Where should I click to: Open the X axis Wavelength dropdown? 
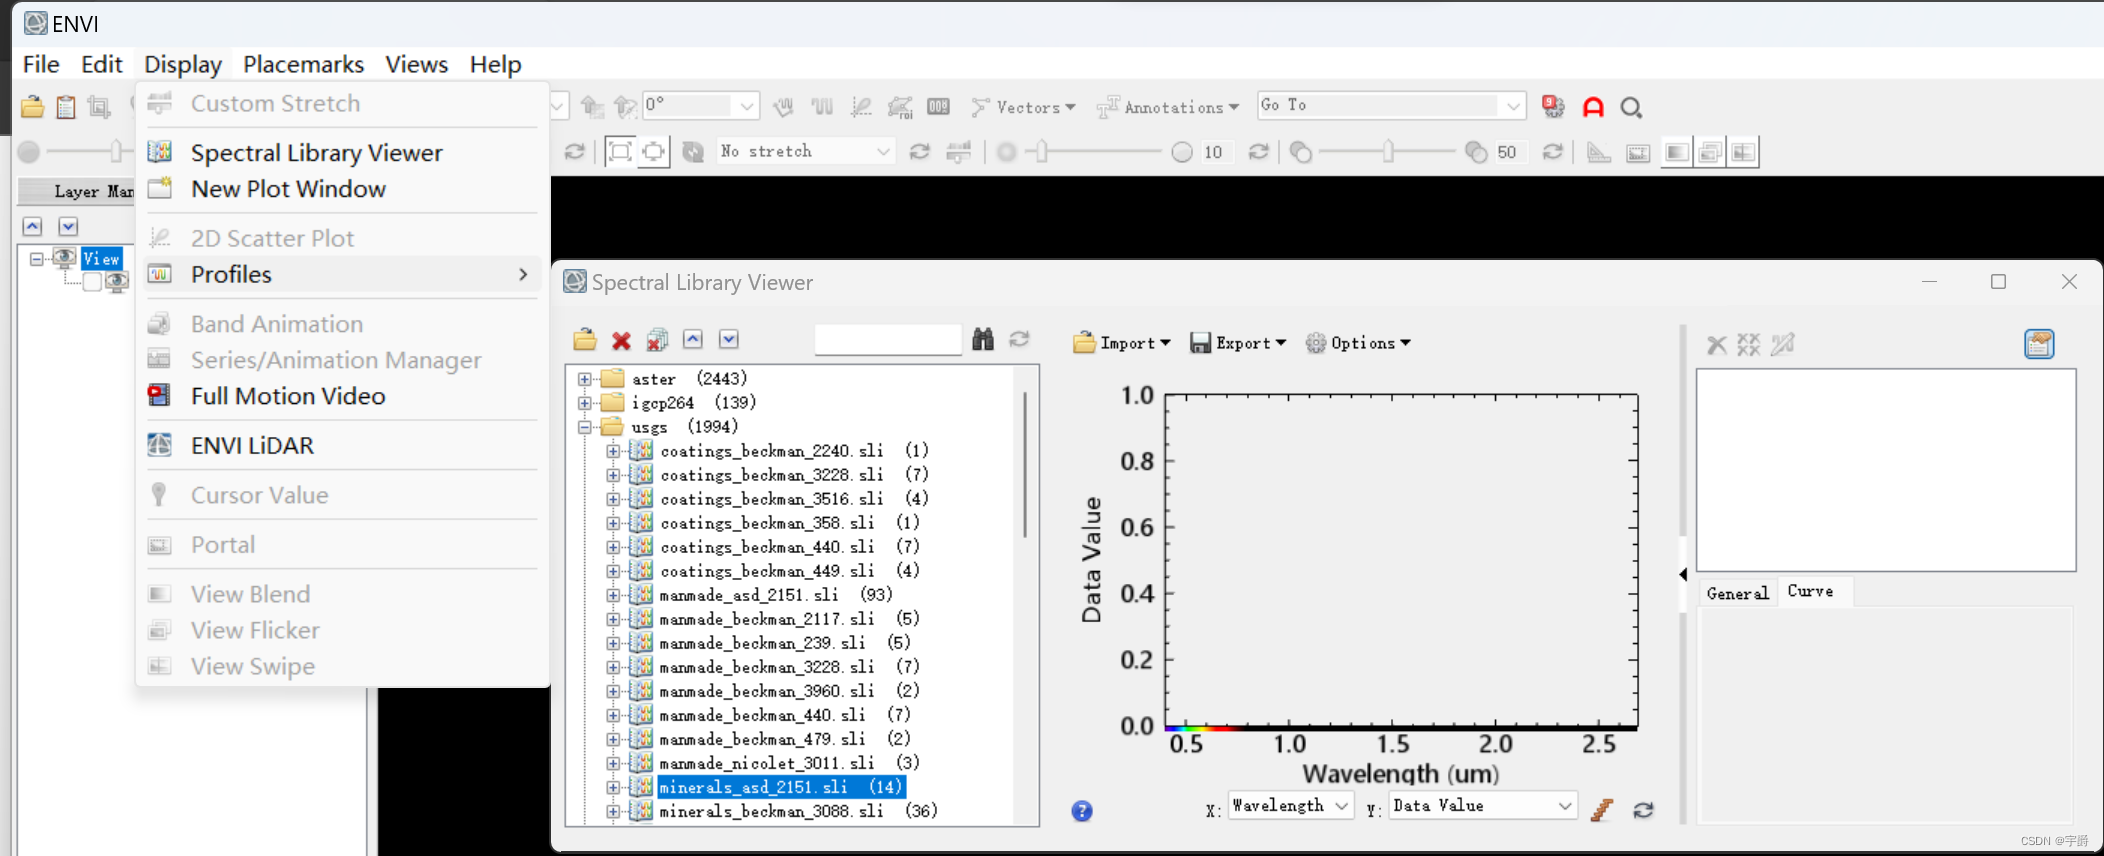click(x=1291, y=805)
